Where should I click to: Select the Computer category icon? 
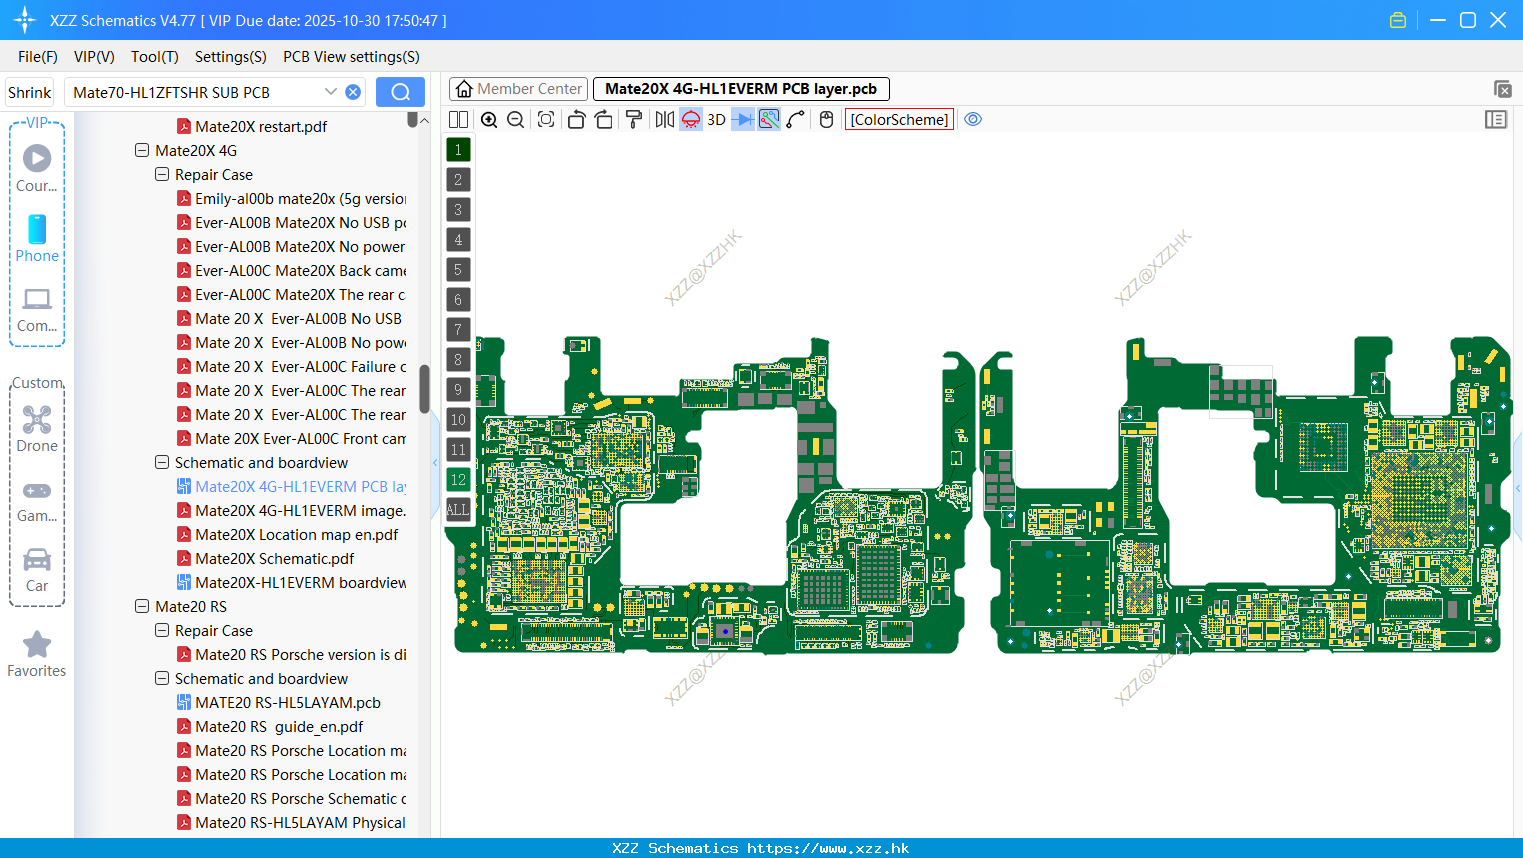37,309
